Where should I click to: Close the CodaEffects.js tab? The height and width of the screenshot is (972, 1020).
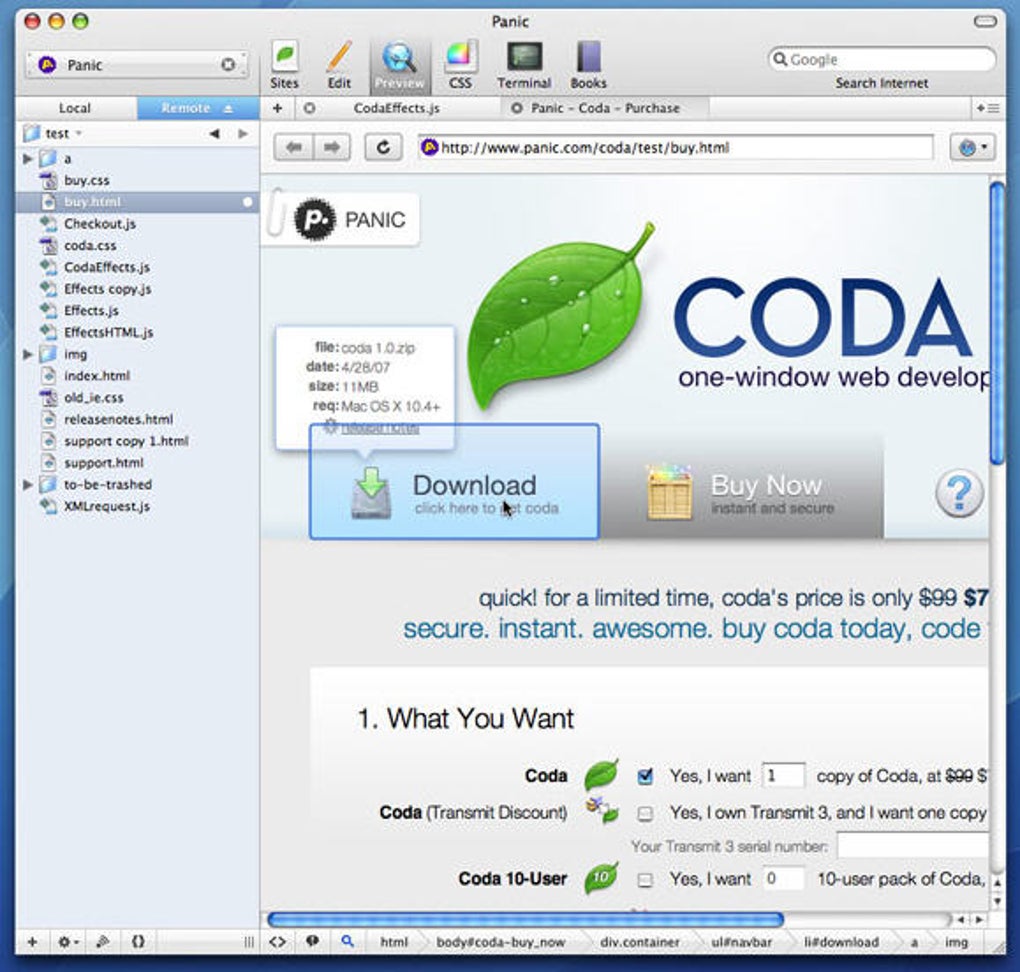pyautogui.click(x=309, y=108)
